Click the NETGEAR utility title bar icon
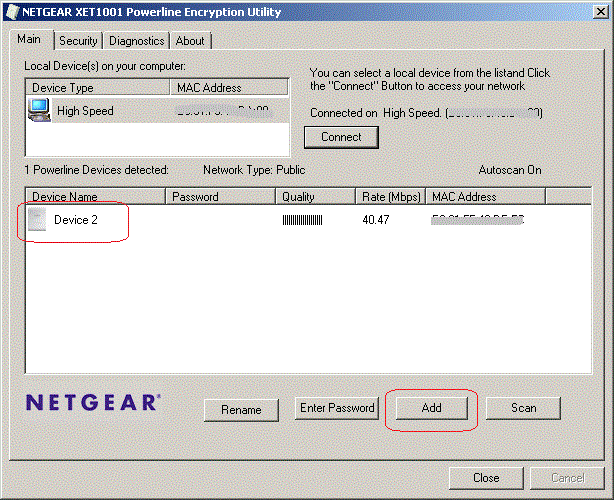The width and height of the screenshot is (614, 500). point(13,12)
